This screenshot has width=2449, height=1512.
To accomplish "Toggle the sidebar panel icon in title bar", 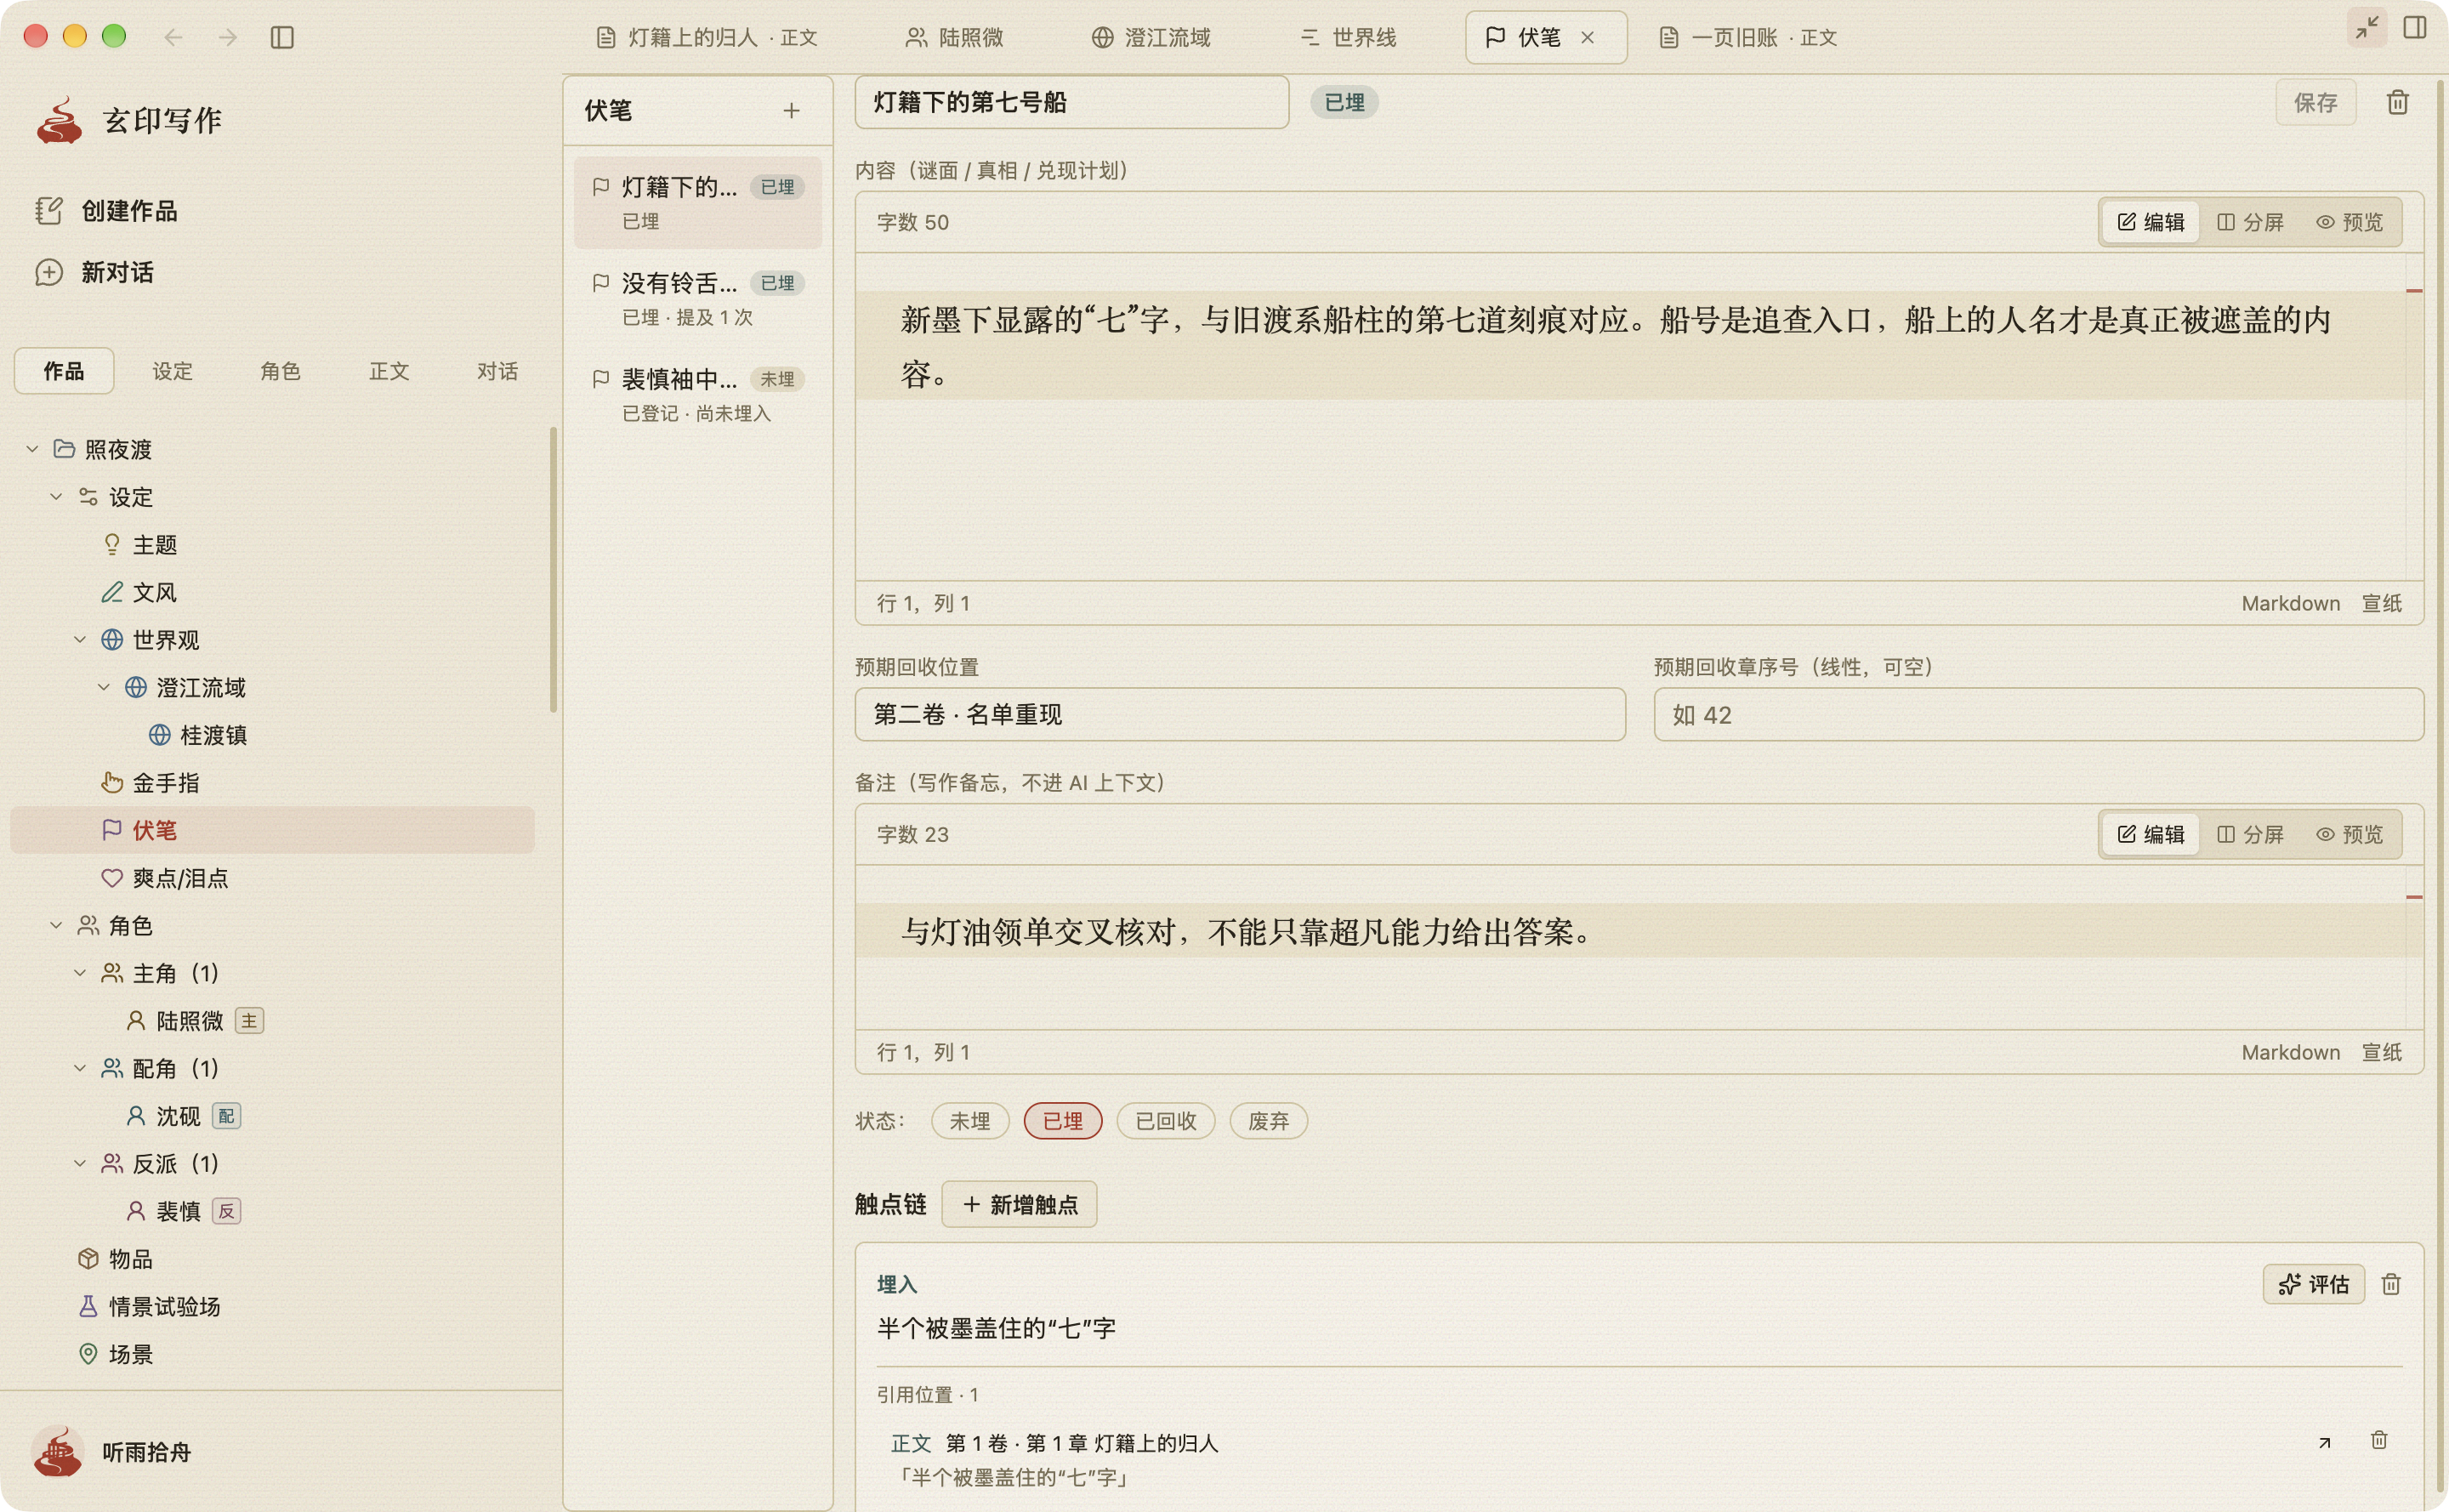I will click(282, 37).
